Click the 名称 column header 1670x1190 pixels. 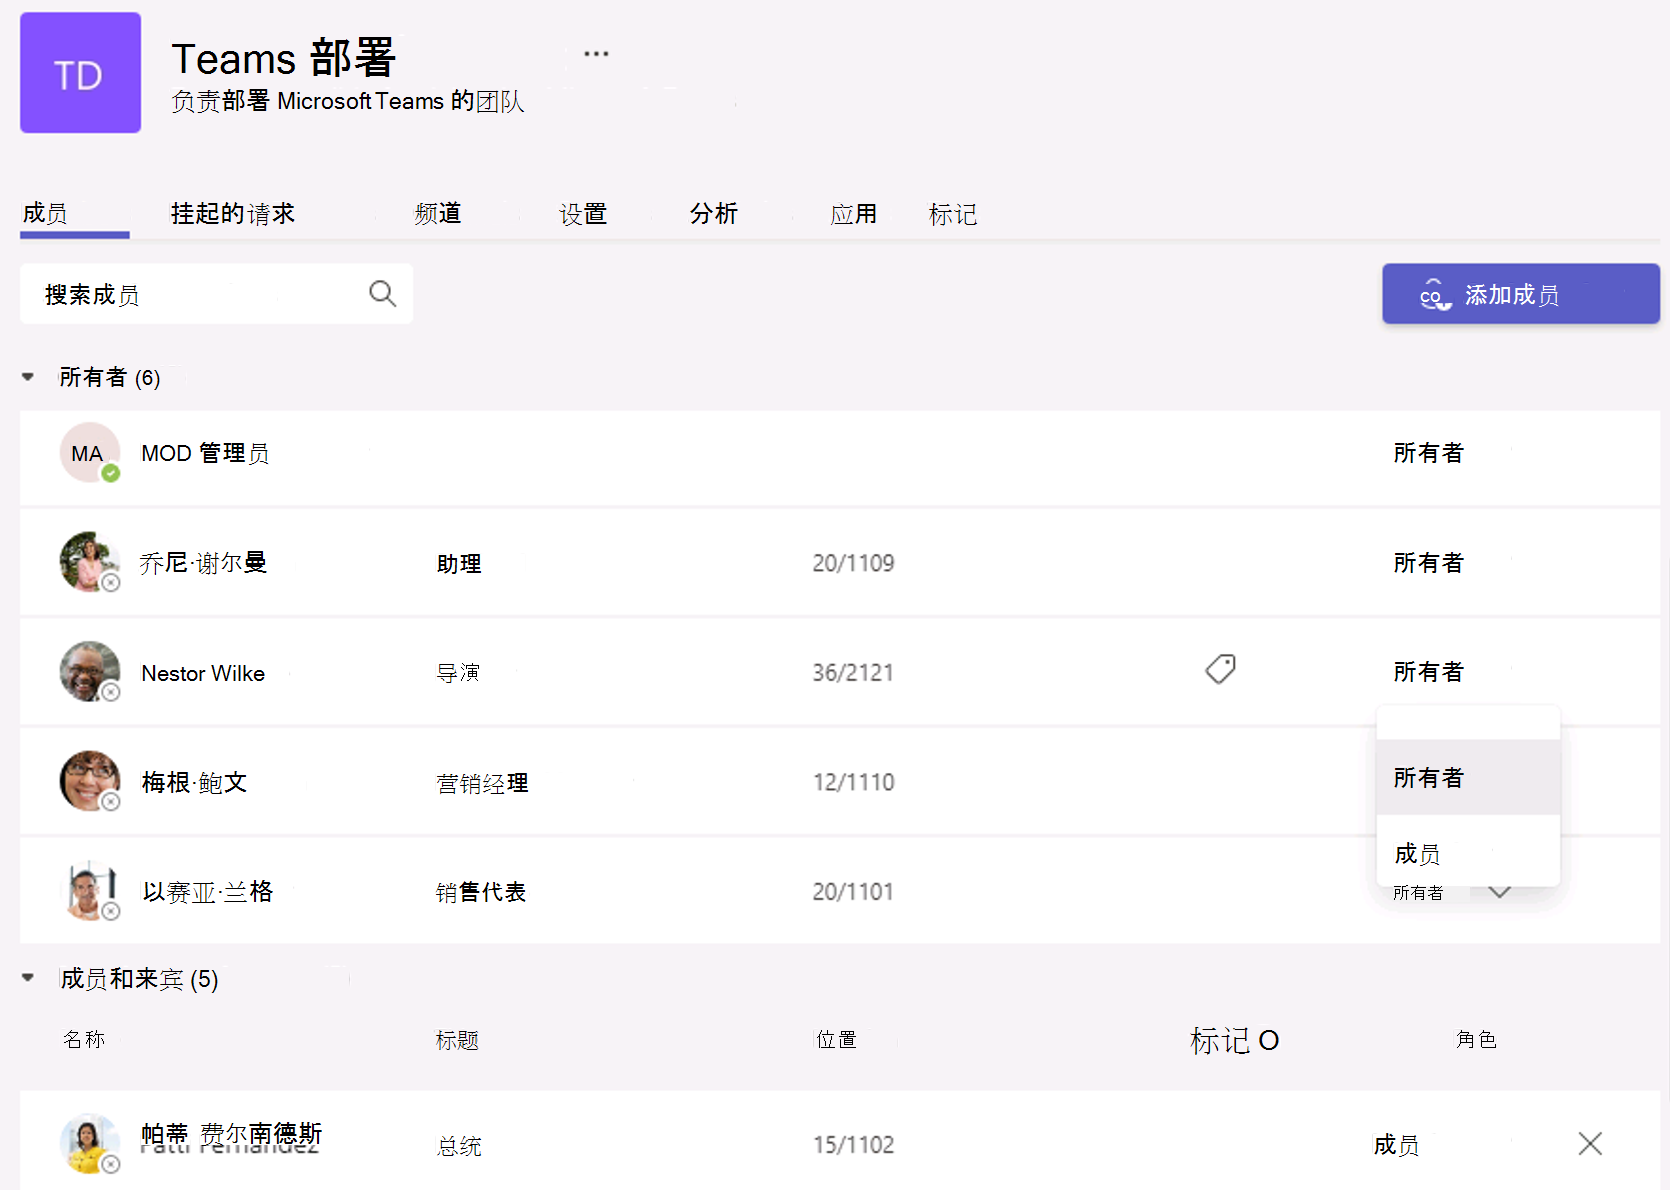[84, 1039]
